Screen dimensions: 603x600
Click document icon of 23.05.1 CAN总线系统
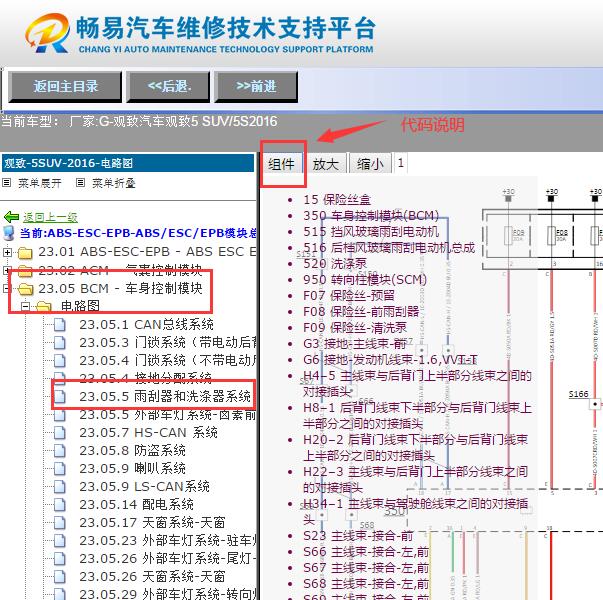click(x=60, y=324)
